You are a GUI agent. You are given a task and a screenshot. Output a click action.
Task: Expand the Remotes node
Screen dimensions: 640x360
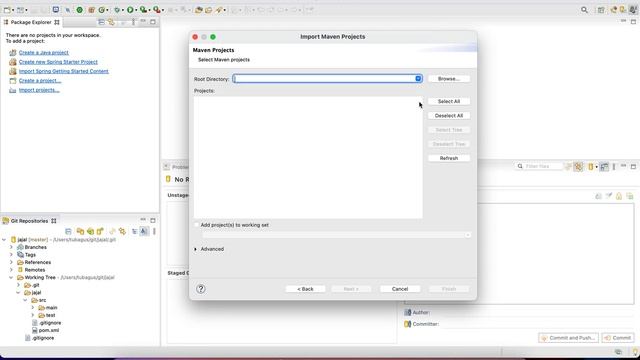click(x=11, y=270)
